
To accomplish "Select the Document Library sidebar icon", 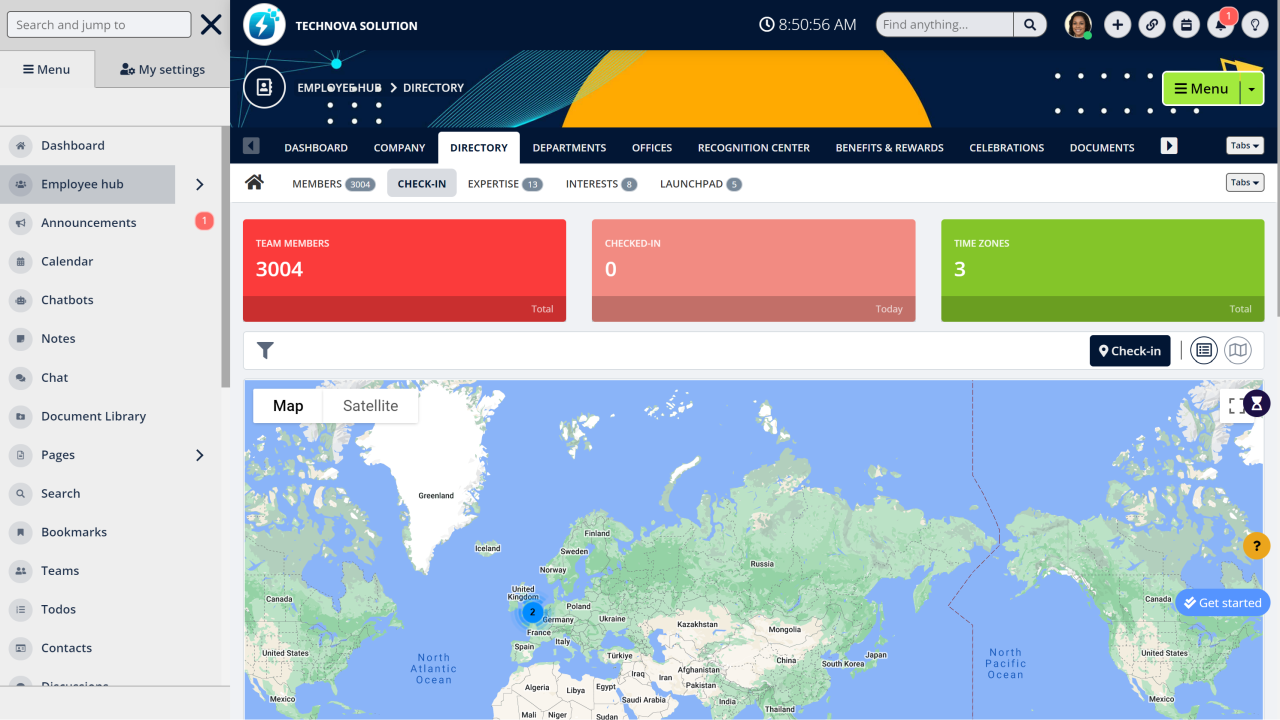I will 22,416.
